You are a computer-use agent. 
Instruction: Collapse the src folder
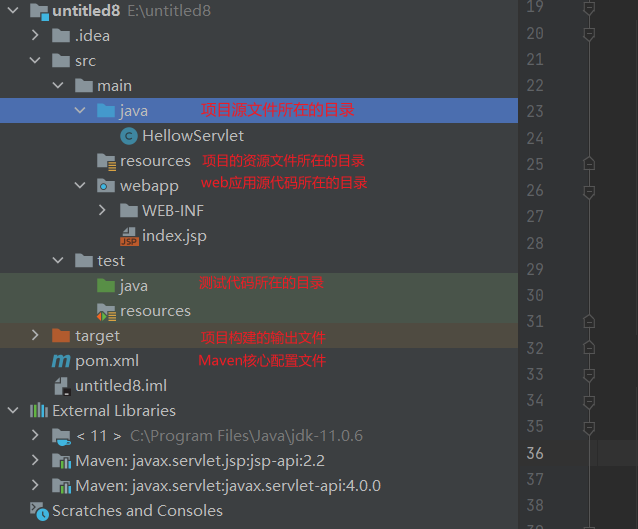[x=35, y=60]
